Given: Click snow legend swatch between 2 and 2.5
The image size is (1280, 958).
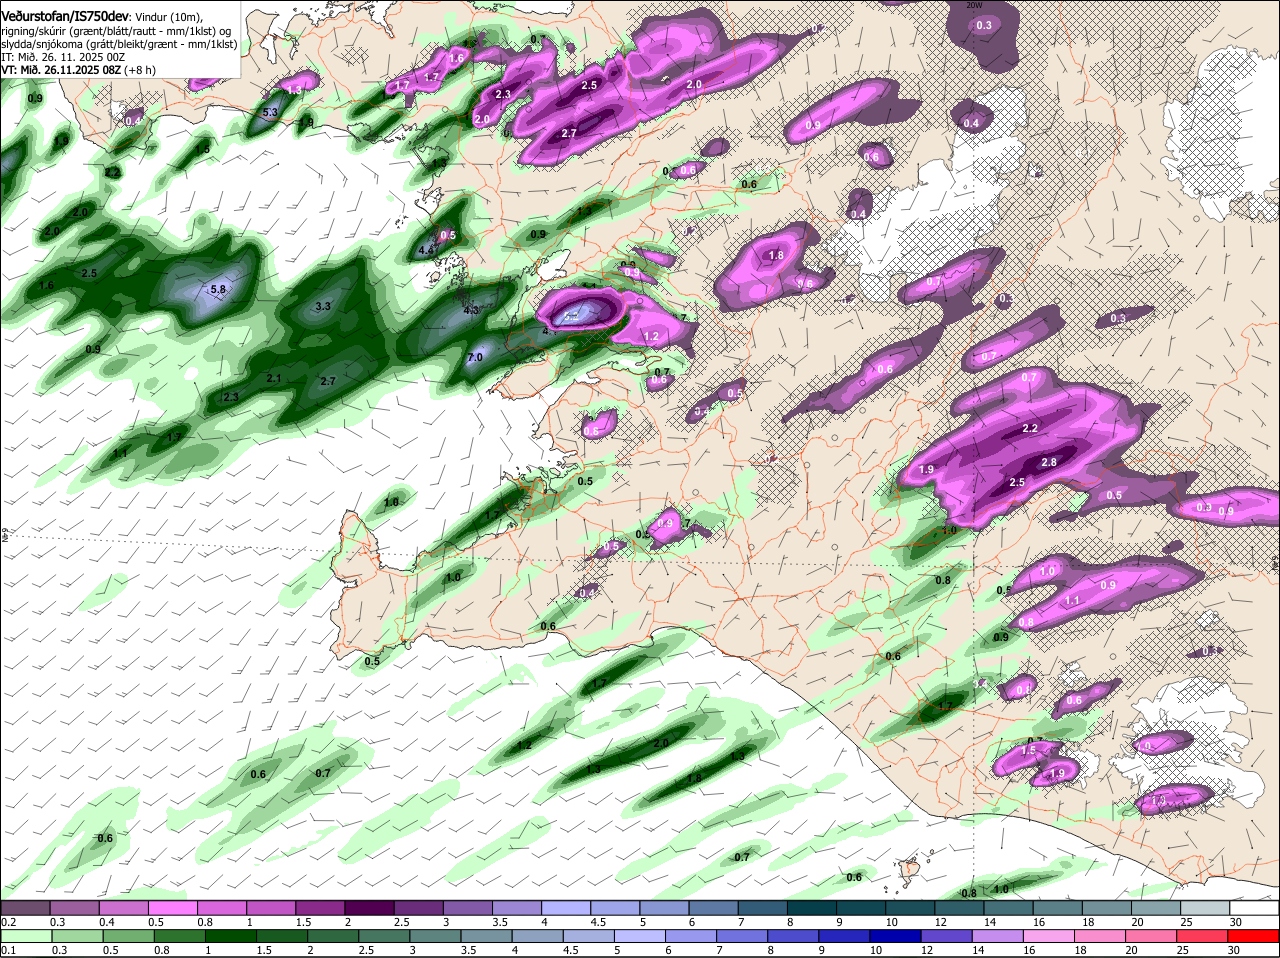Looking at the screenshot, I should 369,907.
